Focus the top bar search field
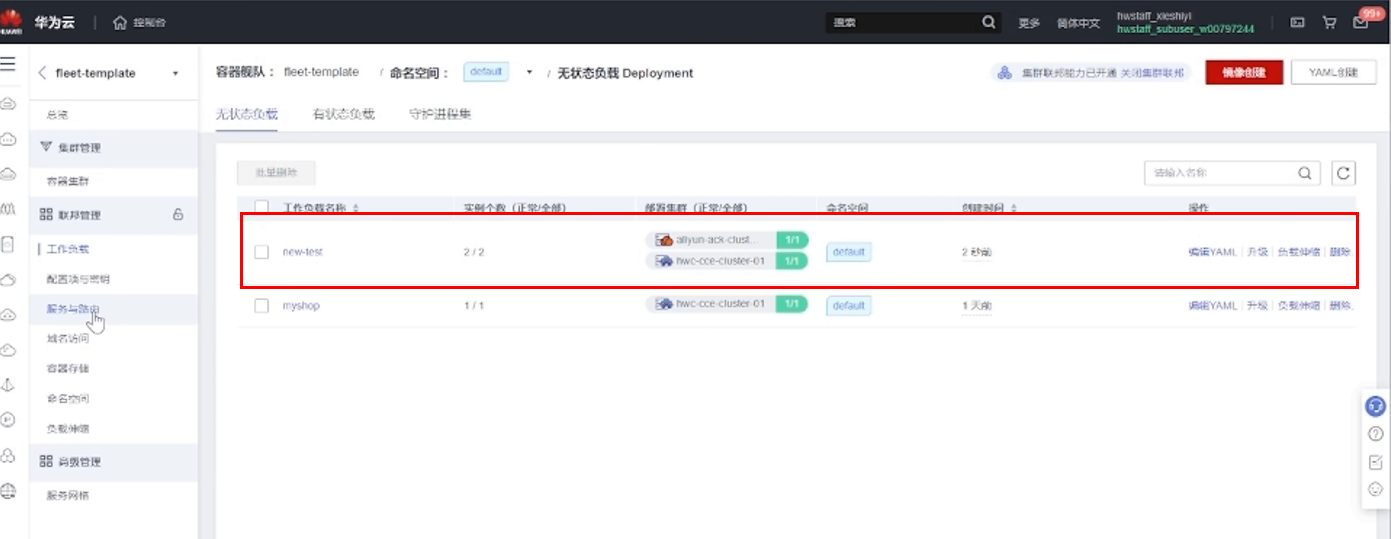This screenshot has height=539, width=1391. pyautogui.click(x=901, y=22)
